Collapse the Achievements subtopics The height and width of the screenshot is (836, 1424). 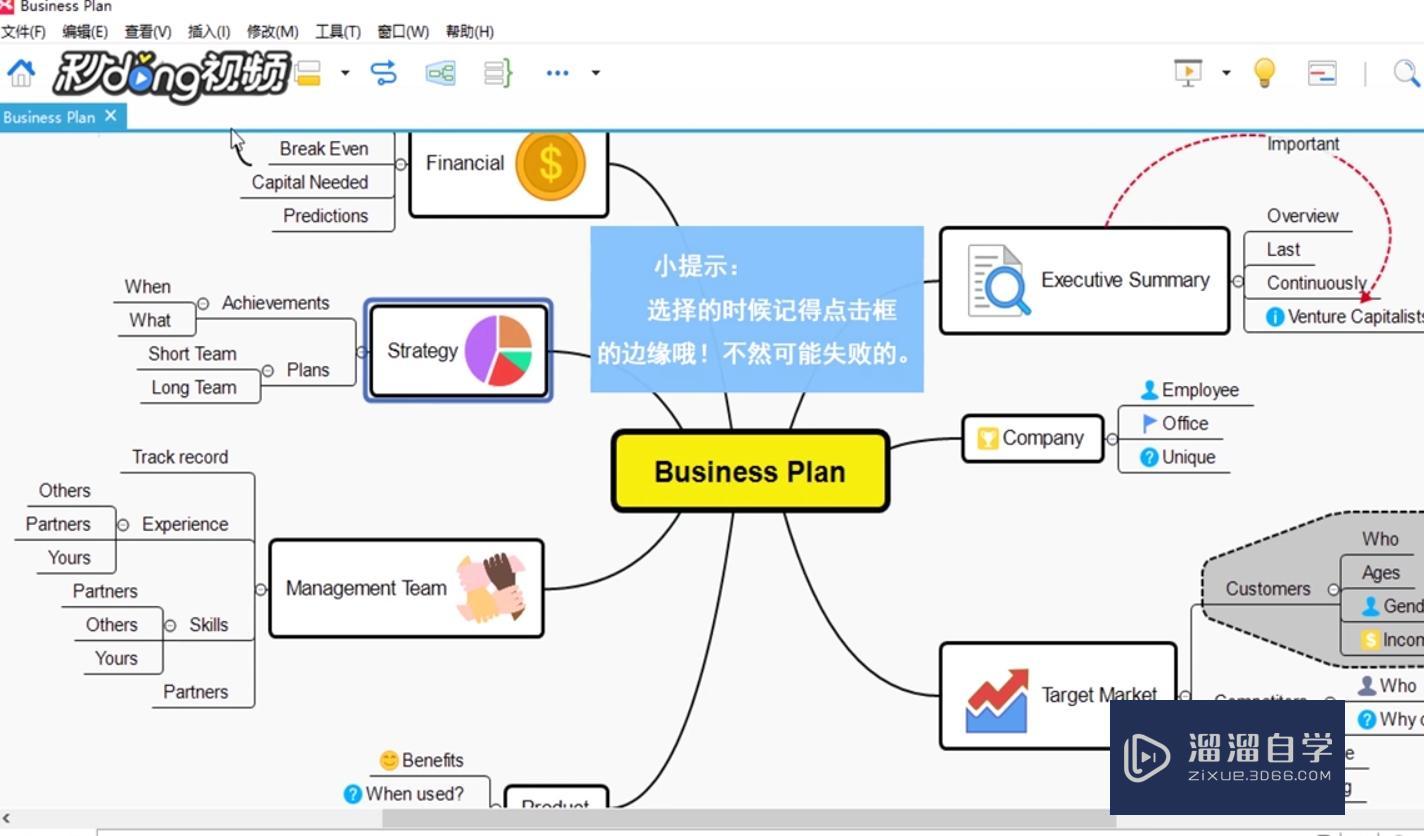click(203, 303)
